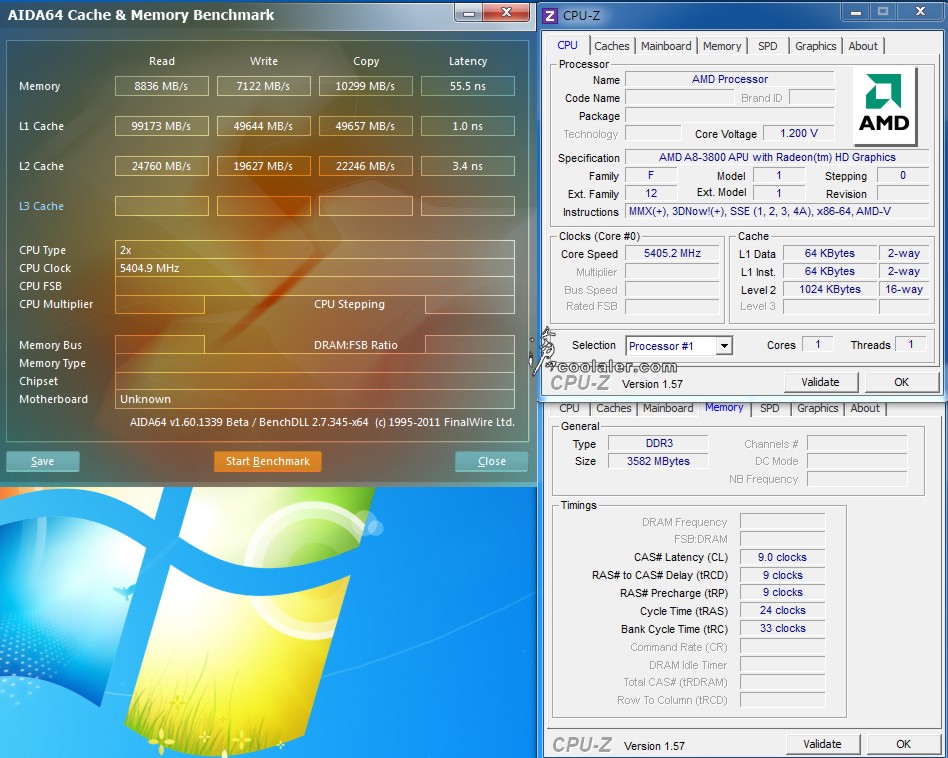Click the L2 Cache Latency value 3.4 ns
Screen dimensions: 948x758
[x=468, y=166]
